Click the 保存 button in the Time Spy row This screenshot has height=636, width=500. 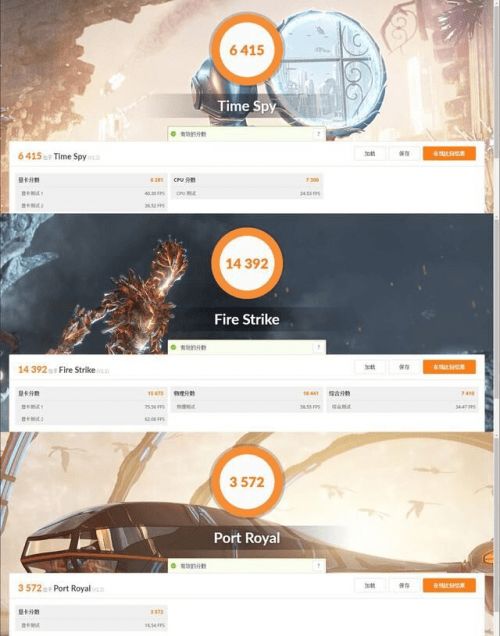click(404, 154)
